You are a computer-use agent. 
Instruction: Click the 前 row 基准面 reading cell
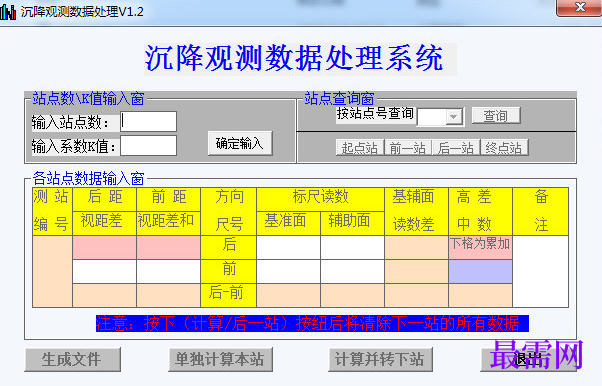(x=288, y=272)
